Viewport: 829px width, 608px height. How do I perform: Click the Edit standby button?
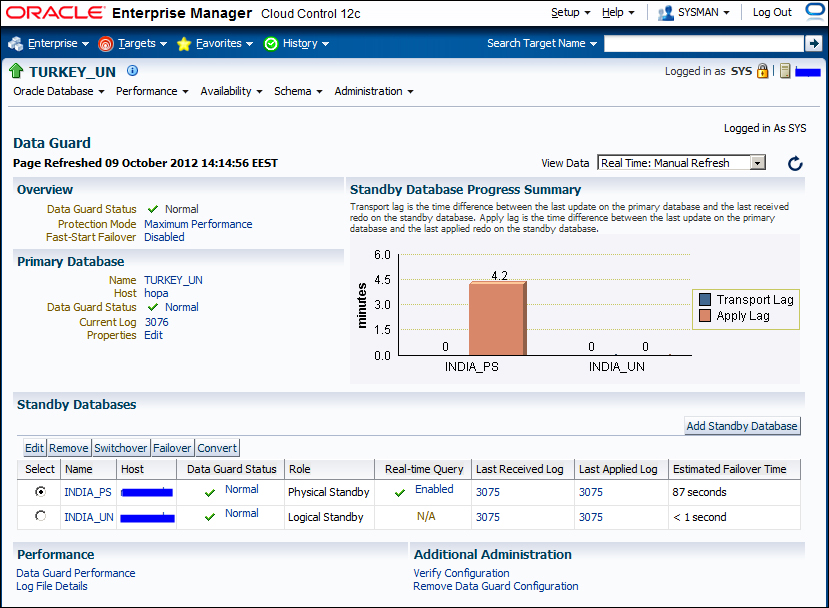coord(34,448)
